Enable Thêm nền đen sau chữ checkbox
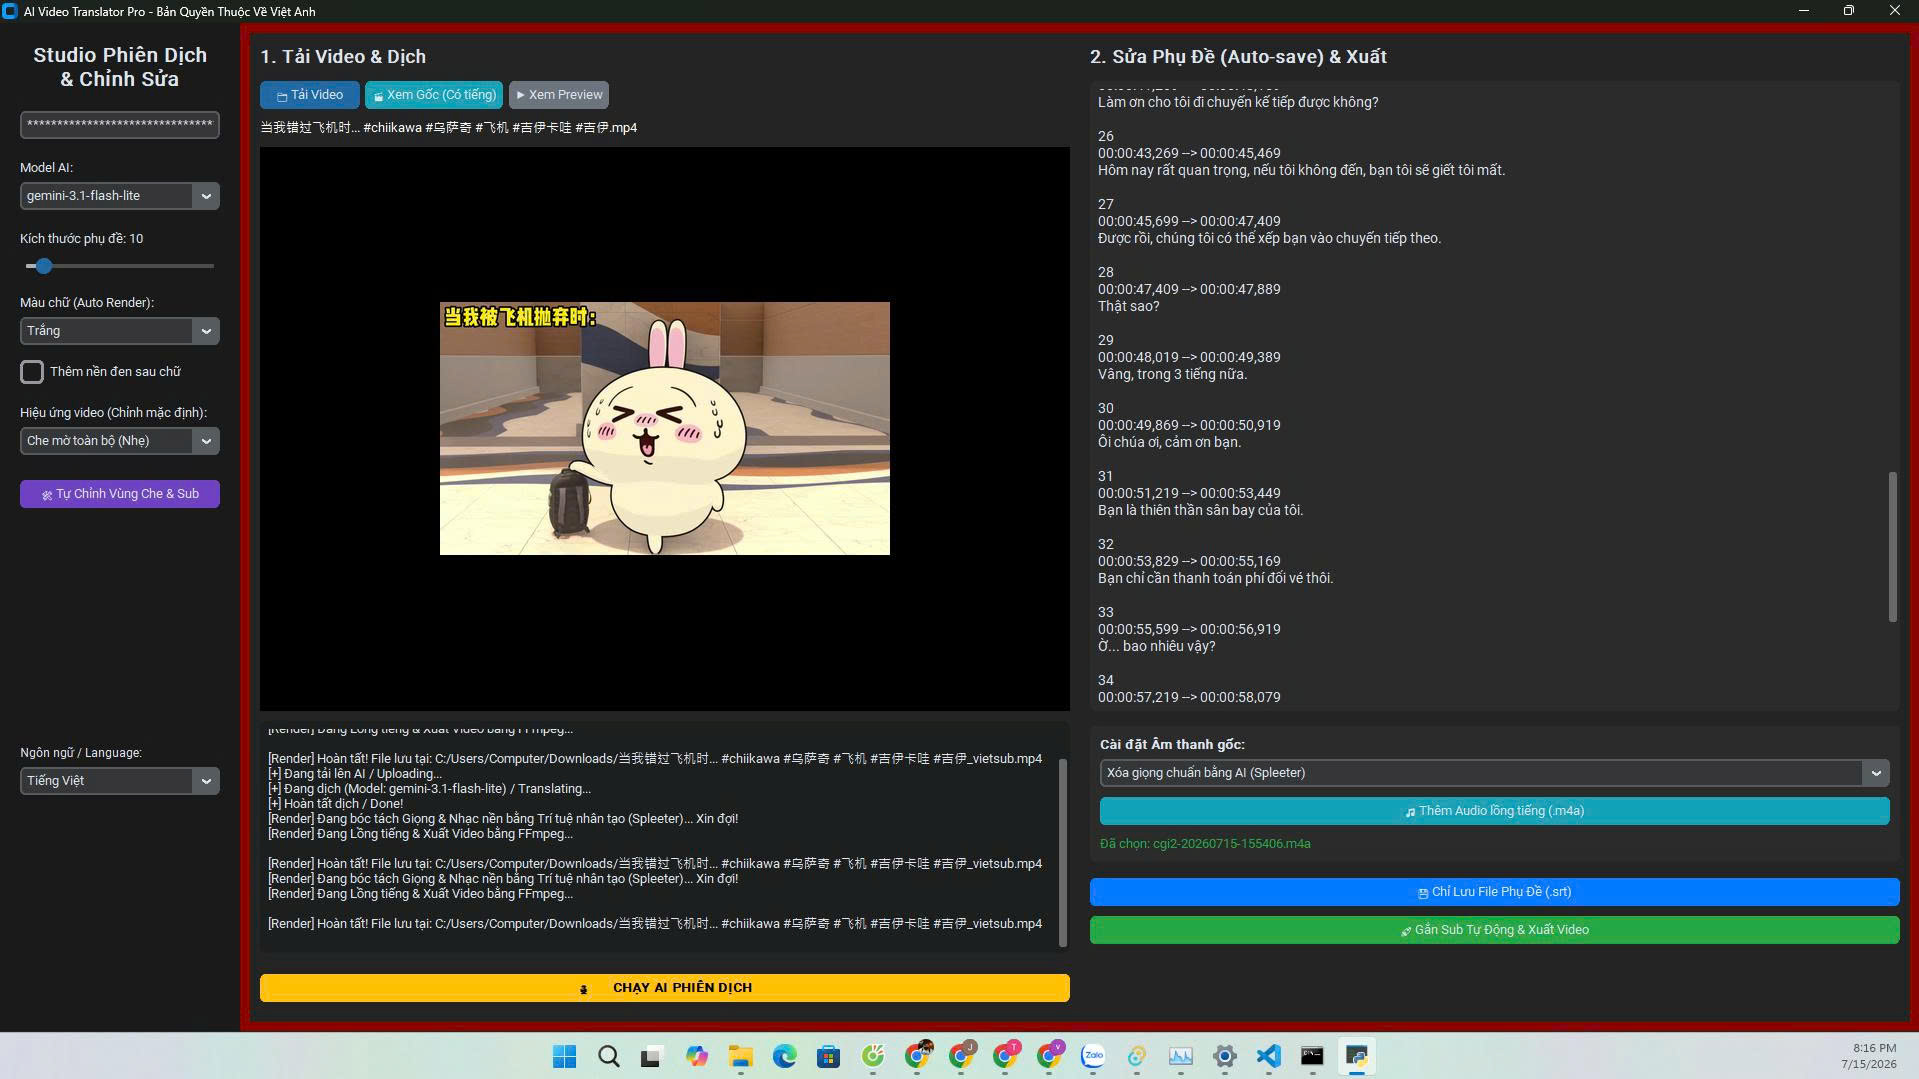The height and width of the screenshot is (1079, 1919). click(x=32, y=372)
